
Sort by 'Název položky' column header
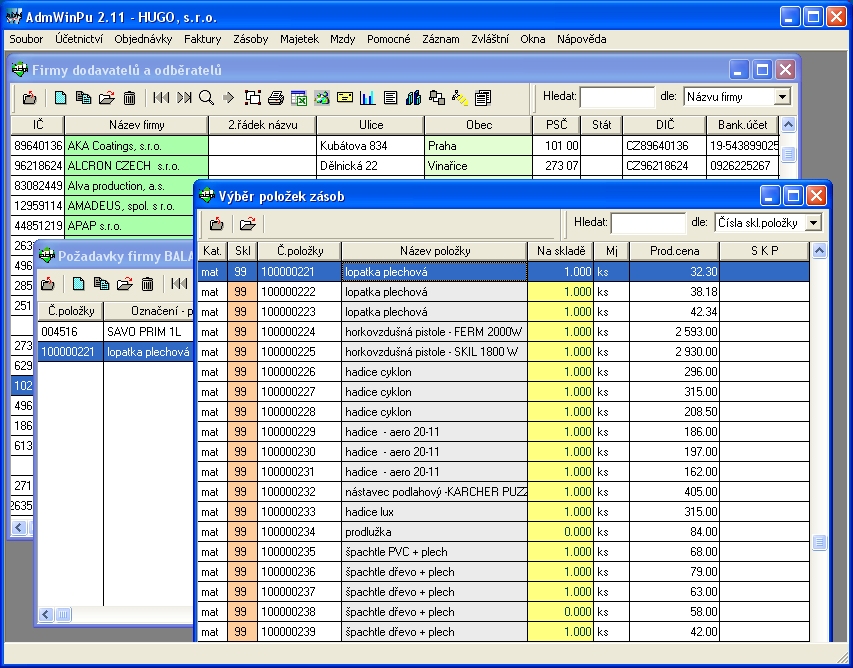435,250
